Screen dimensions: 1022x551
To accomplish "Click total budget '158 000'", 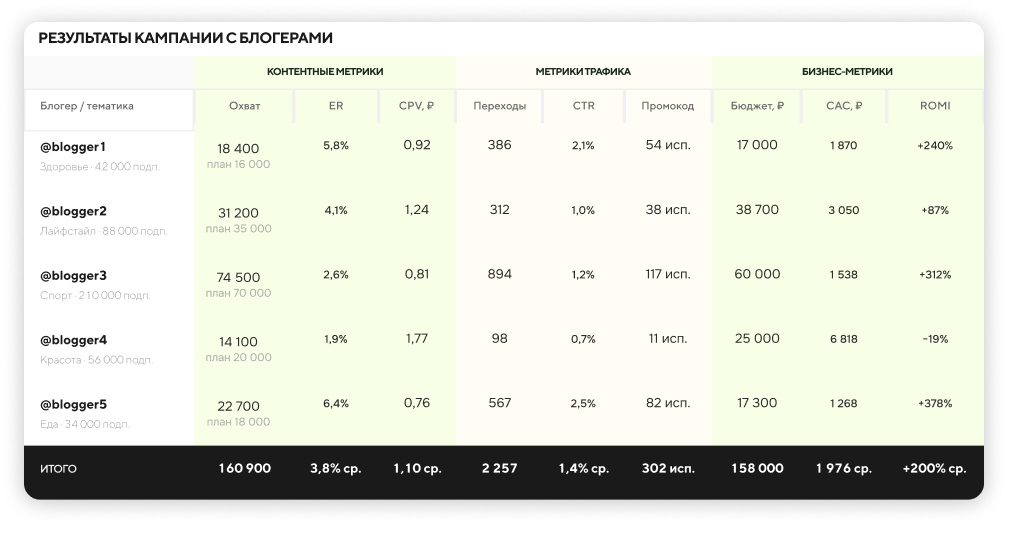I will [x=757, y=469].
